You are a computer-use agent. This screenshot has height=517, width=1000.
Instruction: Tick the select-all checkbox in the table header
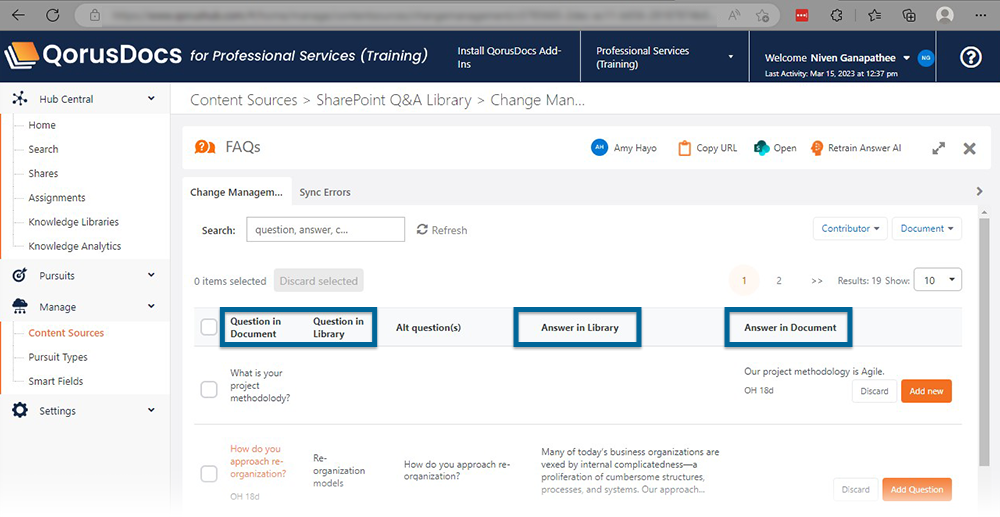pos(209,327)
